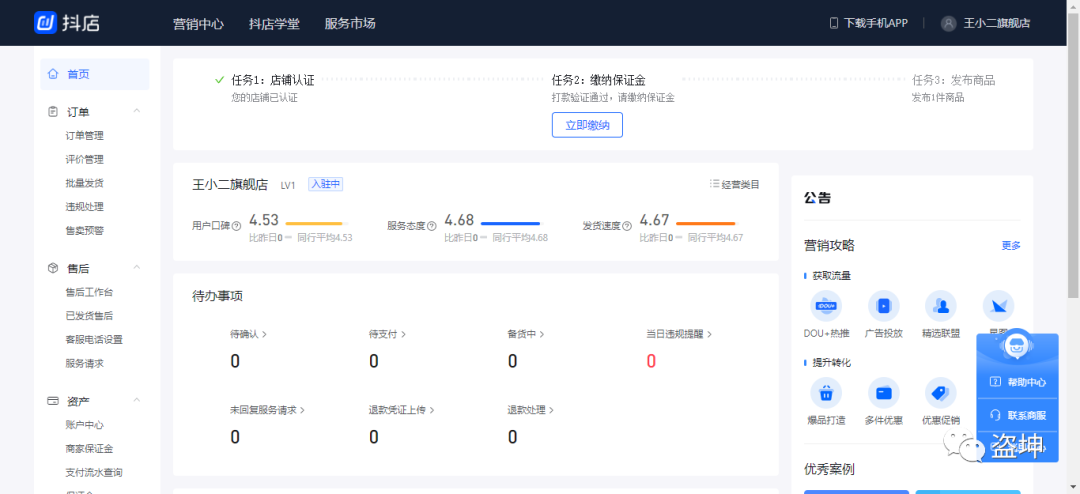This screenshot has width=1080, height=494.
Task: Open 待支付 pending items
Action: [x=387, y=334]
